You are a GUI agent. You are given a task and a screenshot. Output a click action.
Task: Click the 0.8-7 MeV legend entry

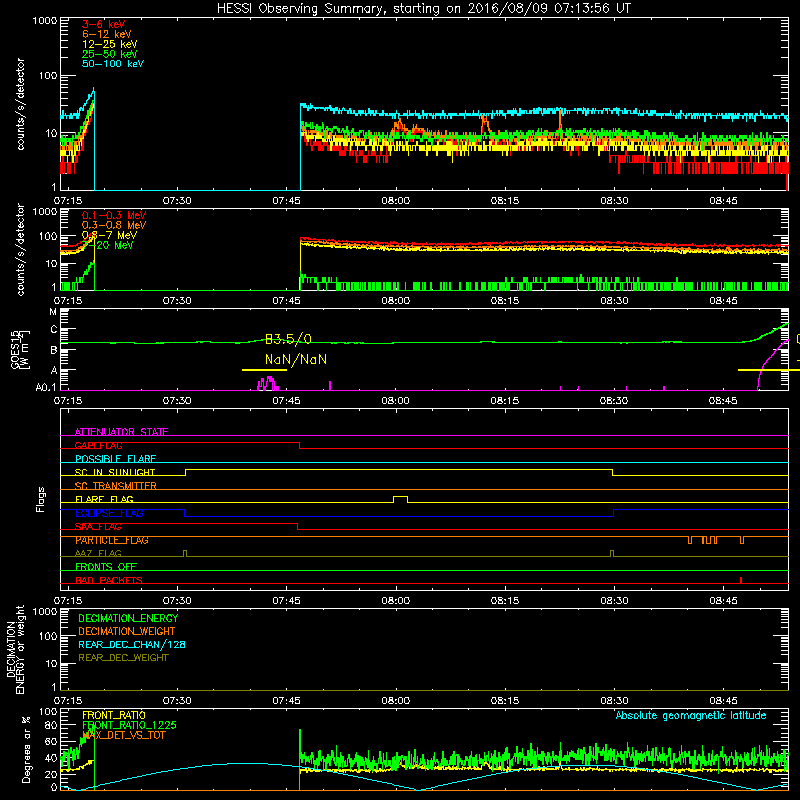tap(110, 235)
